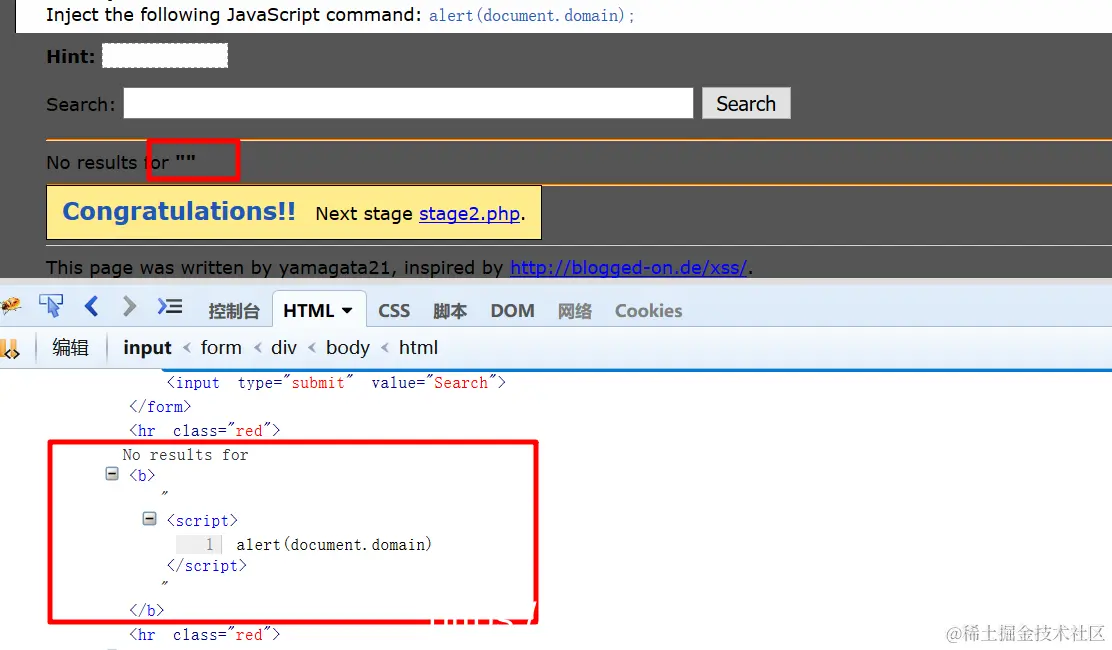Select the last hr class="red" line

click(x=204, y=634)
